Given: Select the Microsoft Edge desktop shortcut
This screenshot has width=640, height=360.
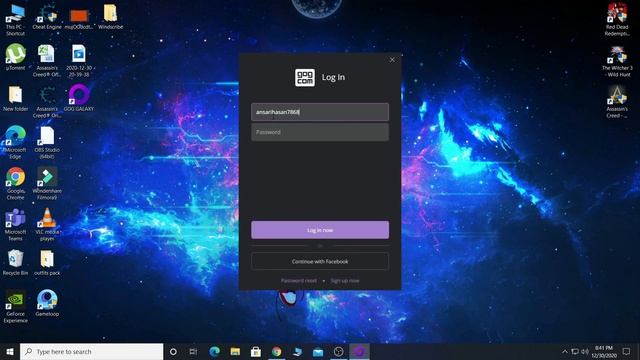Looking at the screenshot, I should coord(15,142).
